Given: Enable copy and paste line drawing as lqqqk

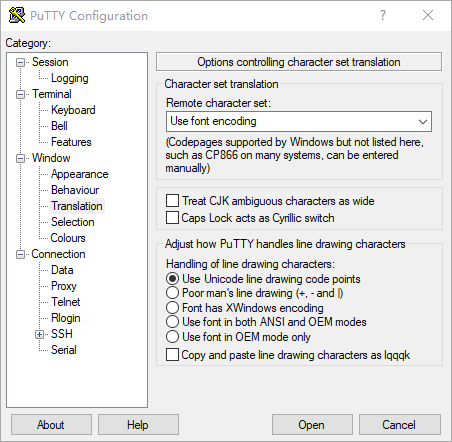Looking at the screenshot, I should click(x=172, y=355).
